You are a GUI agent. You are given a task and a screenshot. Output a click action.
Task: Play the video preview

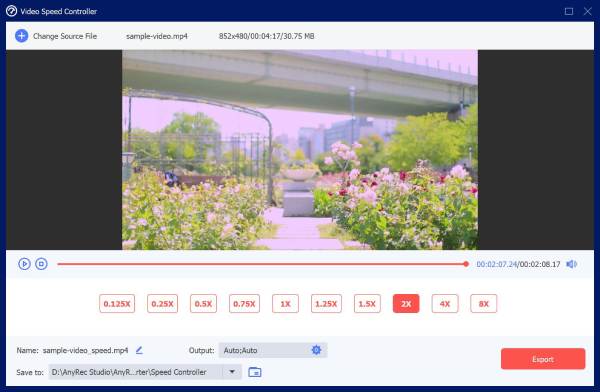pyautogui.click(x=24, y=264)
